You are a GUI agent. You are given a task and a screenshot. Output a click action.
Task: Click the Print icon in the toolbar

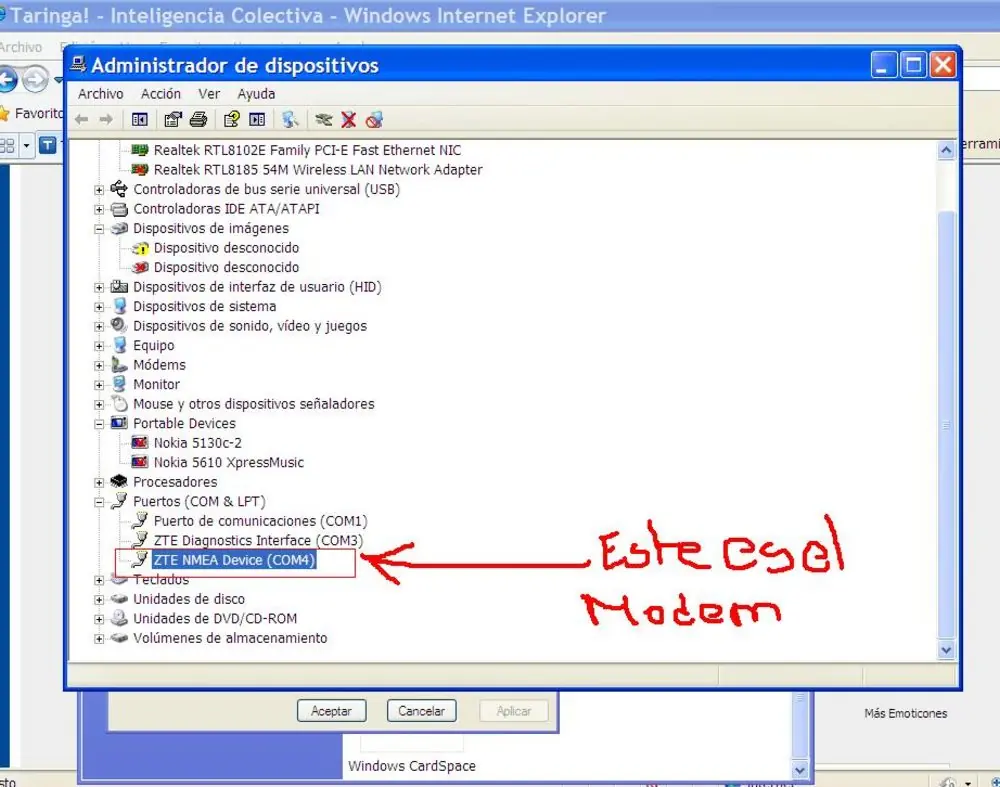coord(198,119)
